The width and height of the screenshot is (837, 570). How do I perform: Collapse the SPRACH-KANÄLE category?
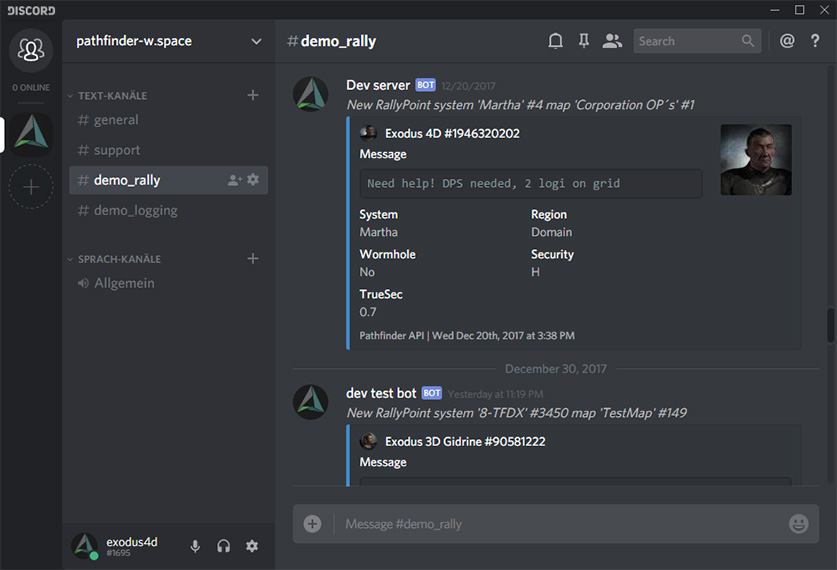click(118, 259)
